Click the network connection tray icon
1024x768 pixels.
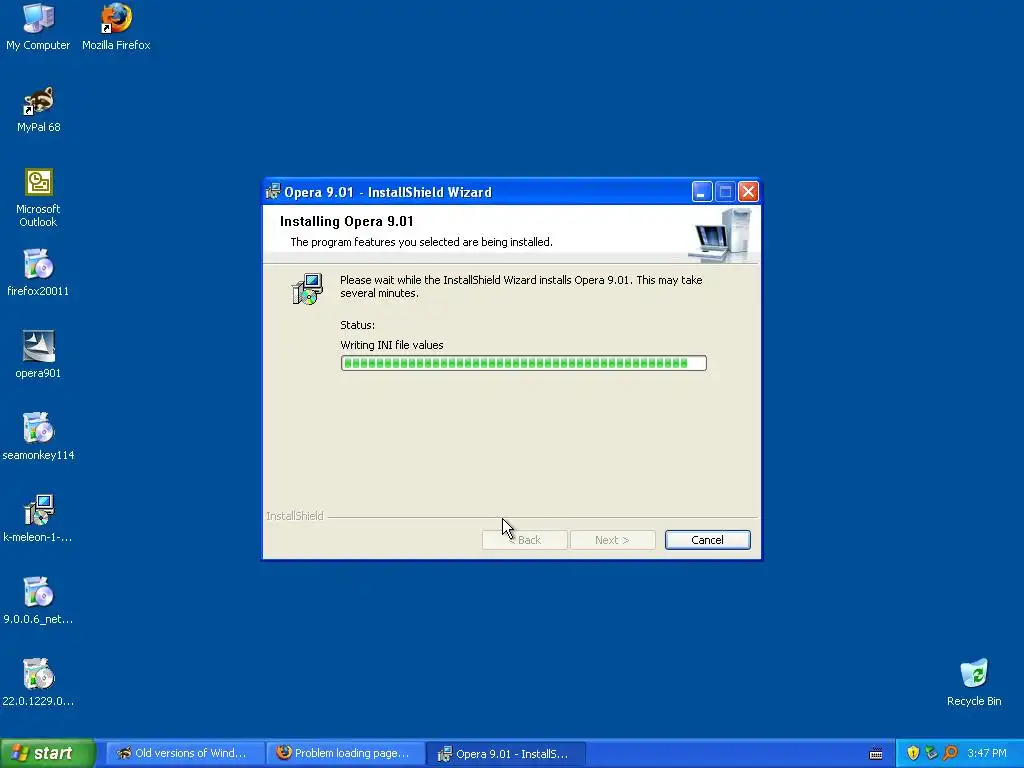931,753
